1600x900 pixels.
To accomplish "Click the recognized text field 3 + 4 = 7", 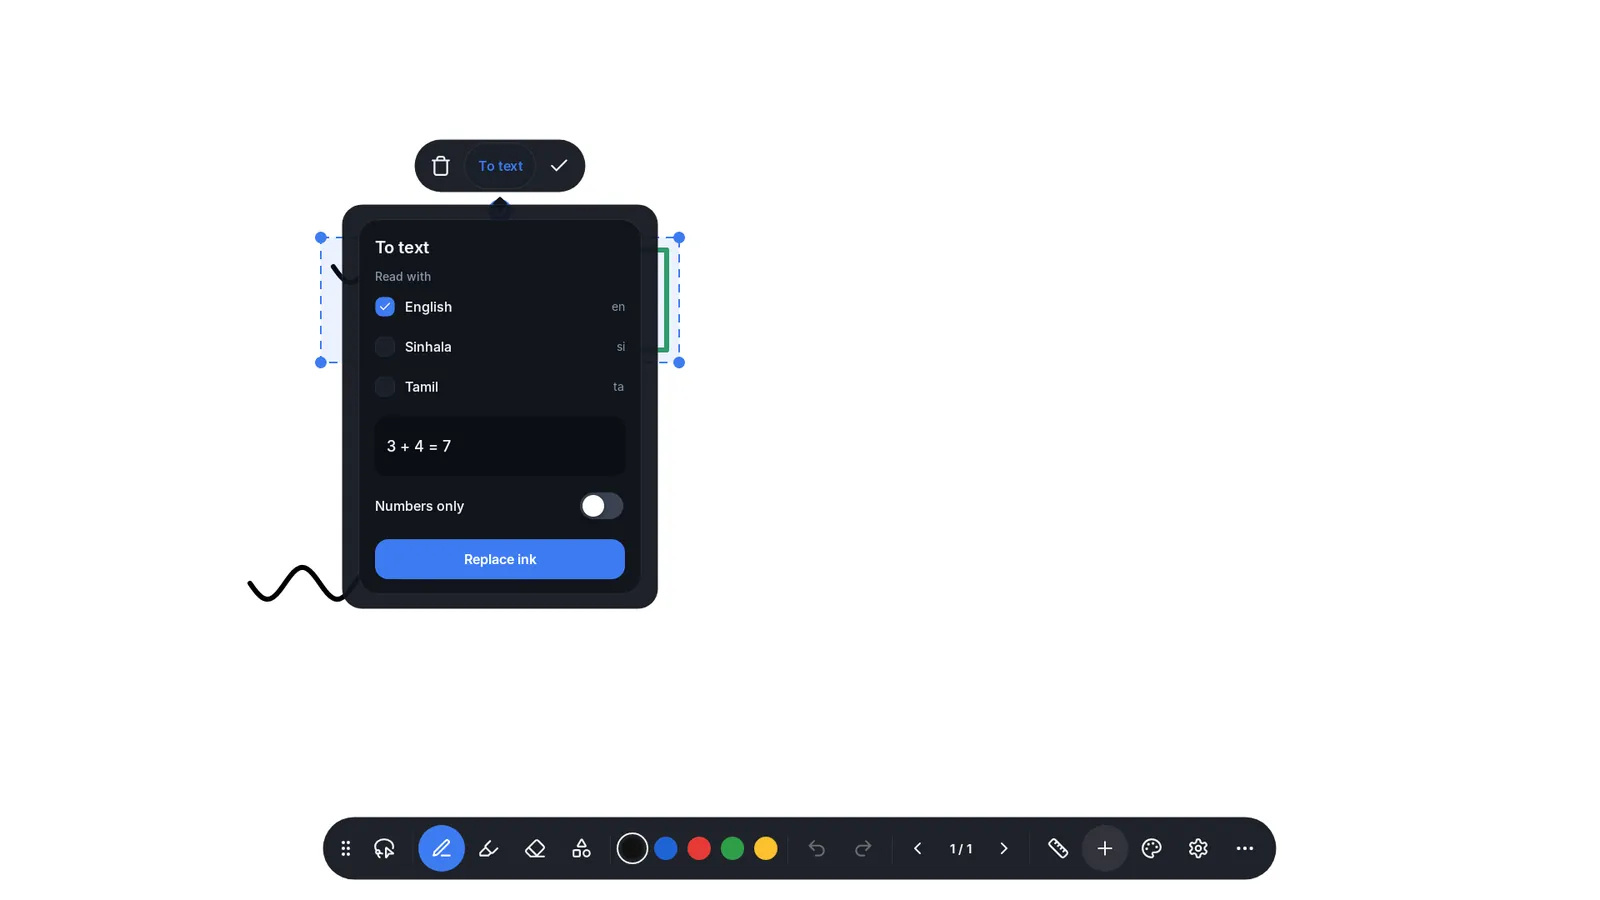I will click(x=500, y=446).
